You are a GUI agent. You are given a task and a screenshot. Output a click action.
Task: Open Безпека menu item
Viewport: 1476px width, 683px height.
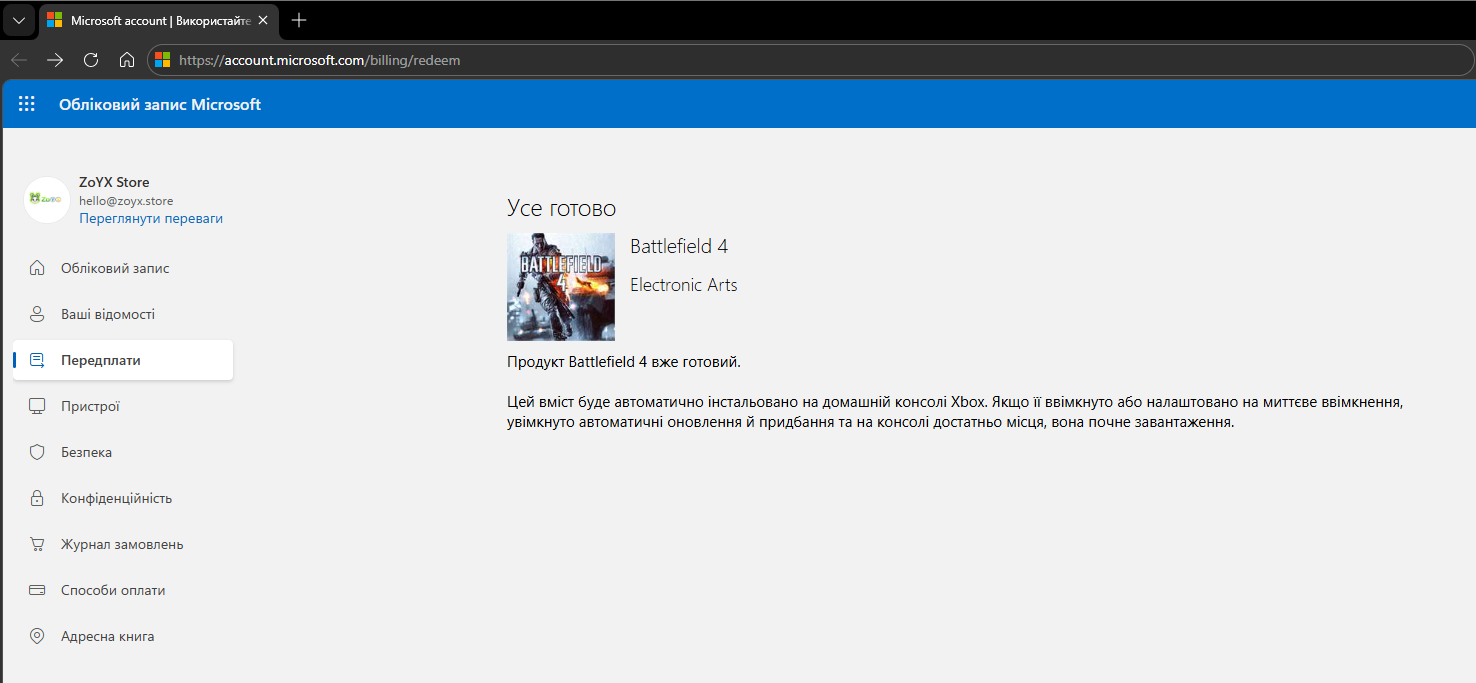123,452
